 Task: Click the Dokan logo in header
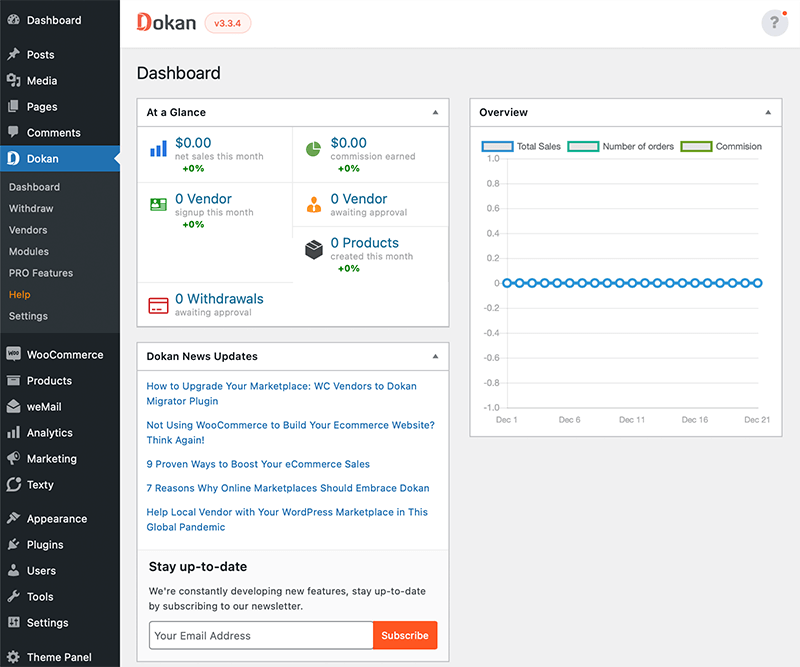166,22
